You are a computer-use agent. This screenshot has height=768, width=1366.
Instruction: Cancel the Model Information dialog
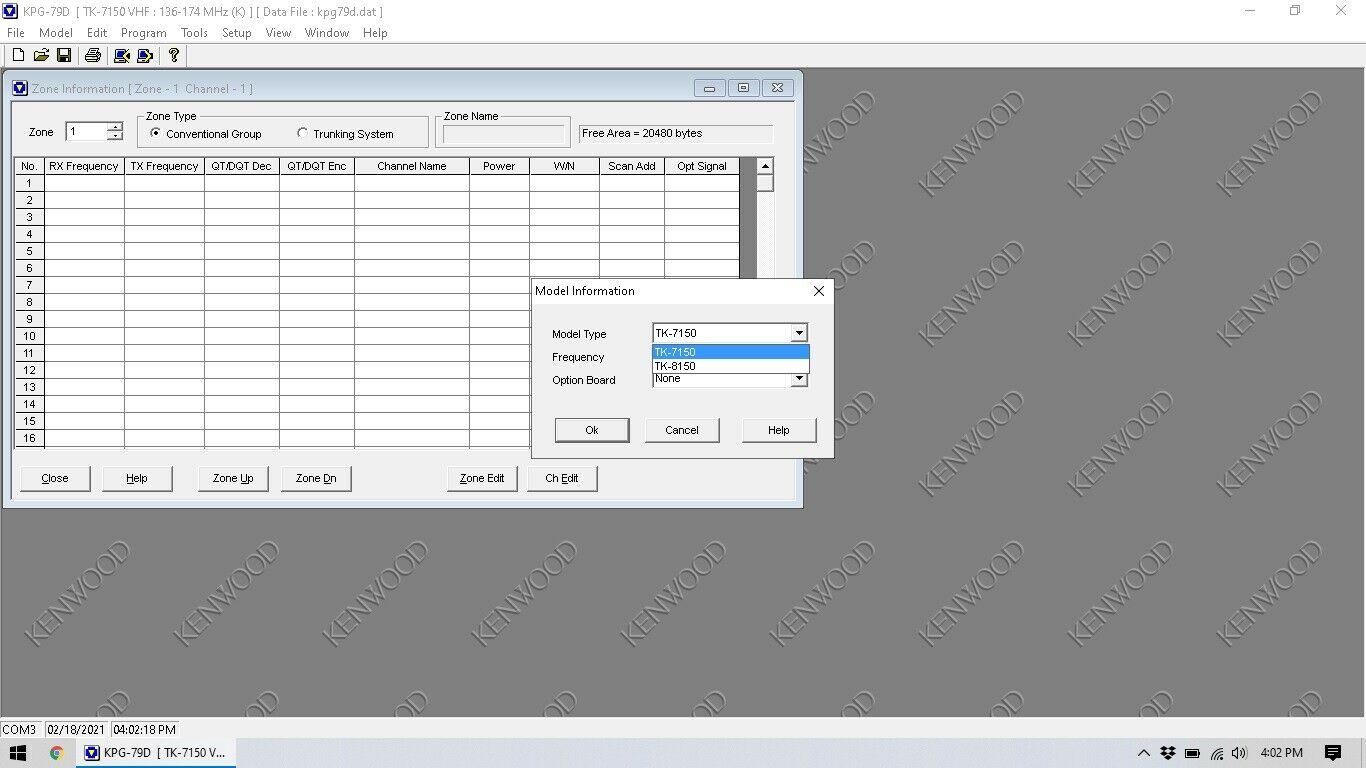click(682, 430)
